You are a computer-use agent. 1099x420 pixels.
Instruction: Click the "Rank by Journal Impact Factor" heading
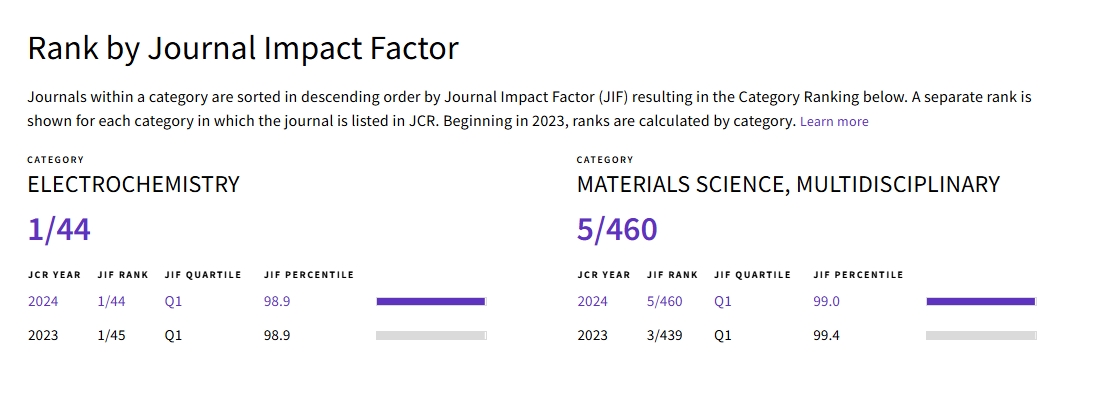point(243,49)
